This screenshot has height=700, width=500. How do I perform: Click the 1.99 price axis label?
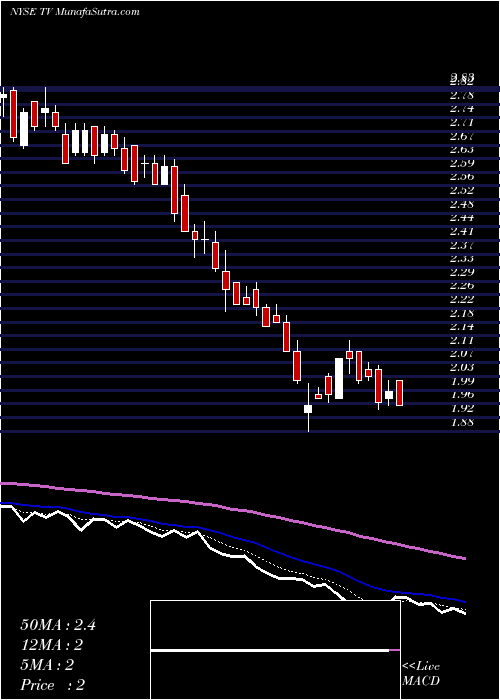(462, 381)
